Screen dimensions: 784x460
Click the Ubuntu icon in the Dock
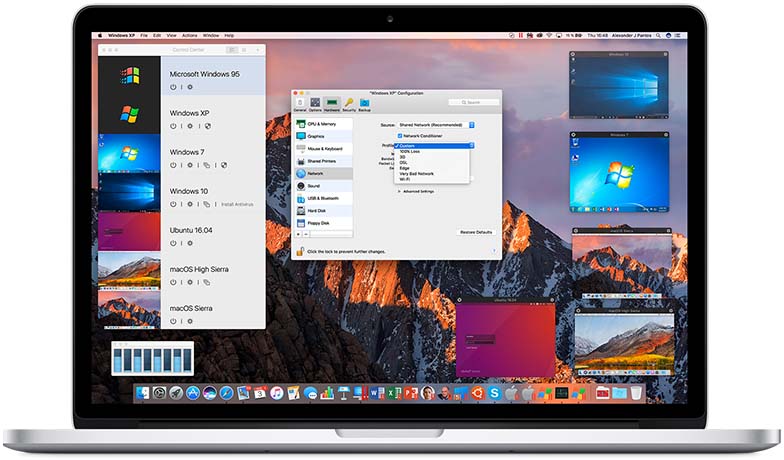point(478,393)
